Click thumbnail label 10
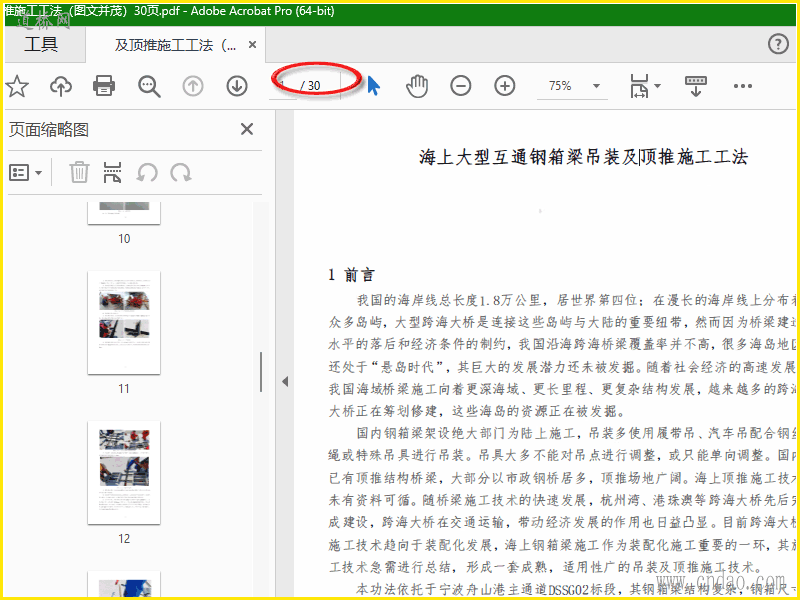 point(124,239)
